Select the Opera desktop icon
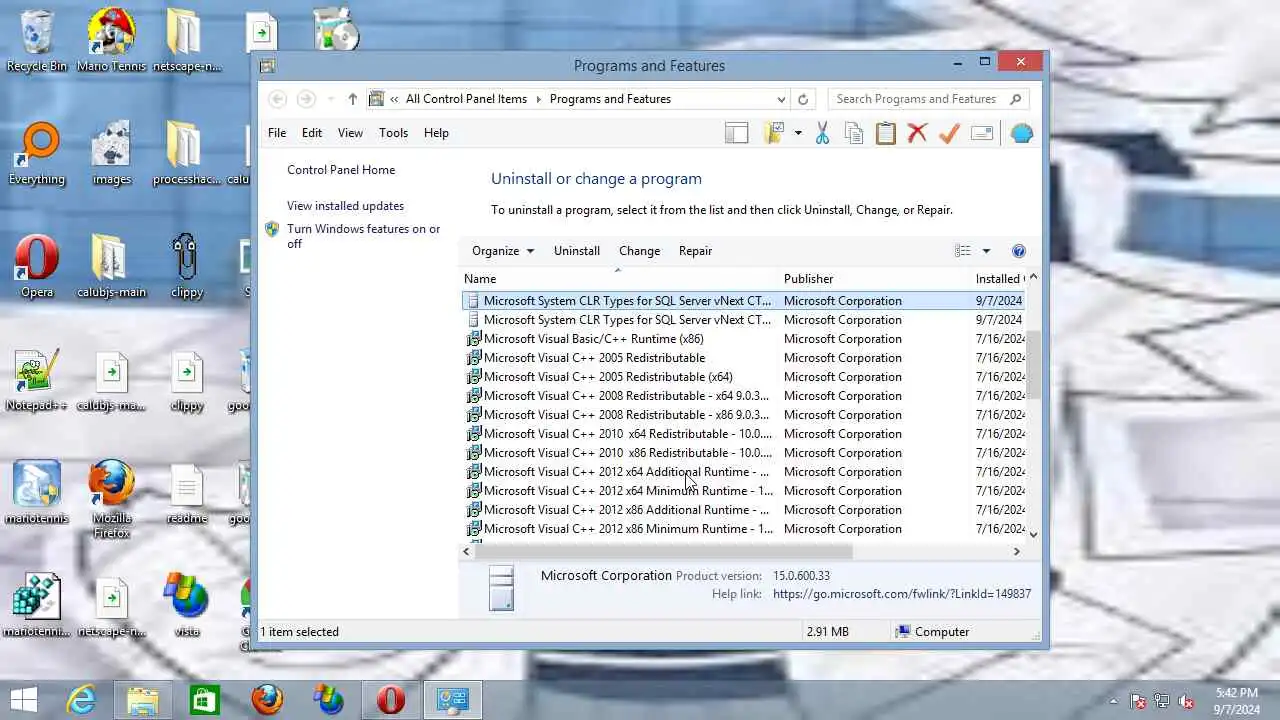The width and height of the screenshot is (1280, 720). point(37,267)
